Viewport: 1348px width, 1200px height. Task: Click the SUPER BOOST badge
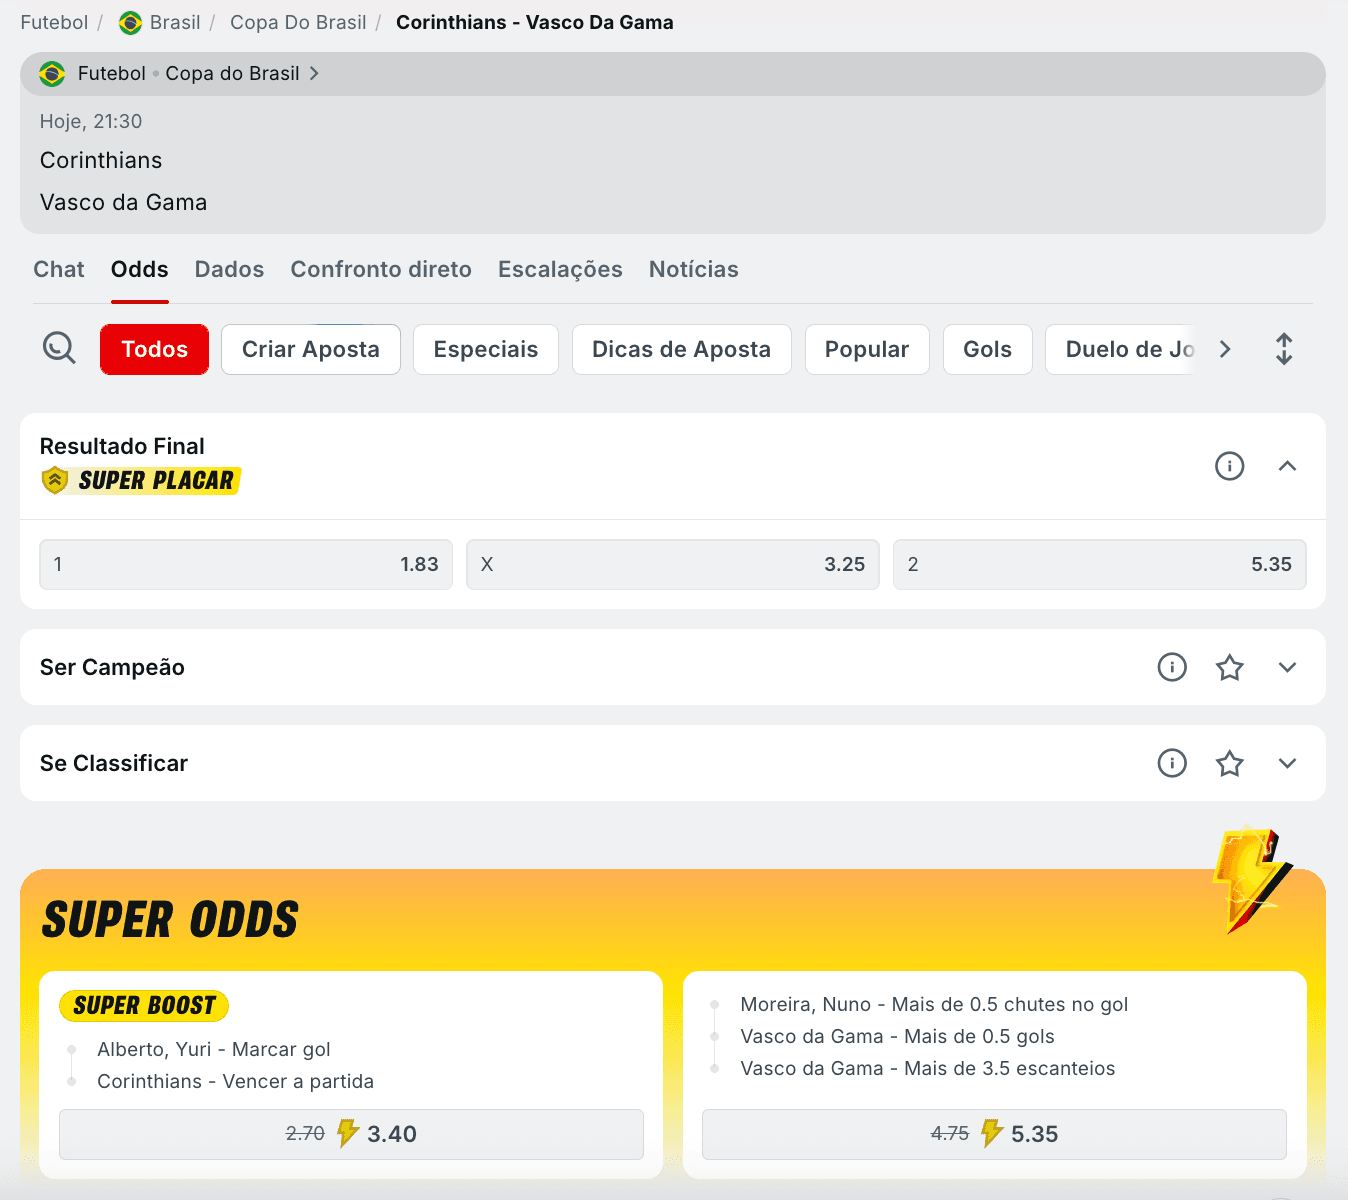[x=144, y=1006]
